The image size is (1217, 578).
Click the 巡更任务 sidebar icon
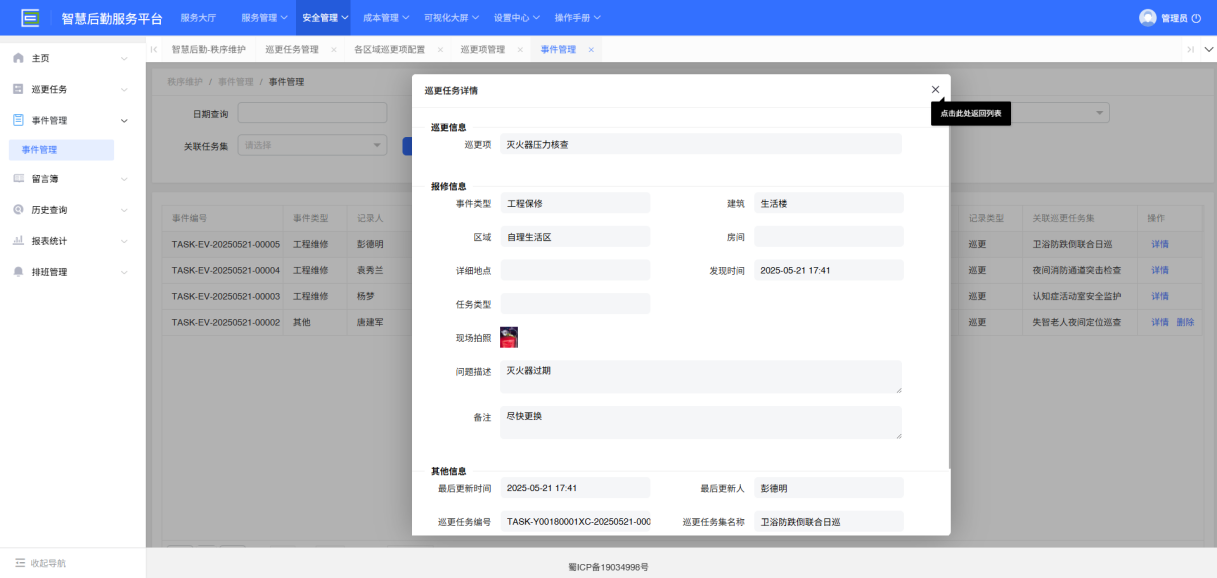point(18,89)
